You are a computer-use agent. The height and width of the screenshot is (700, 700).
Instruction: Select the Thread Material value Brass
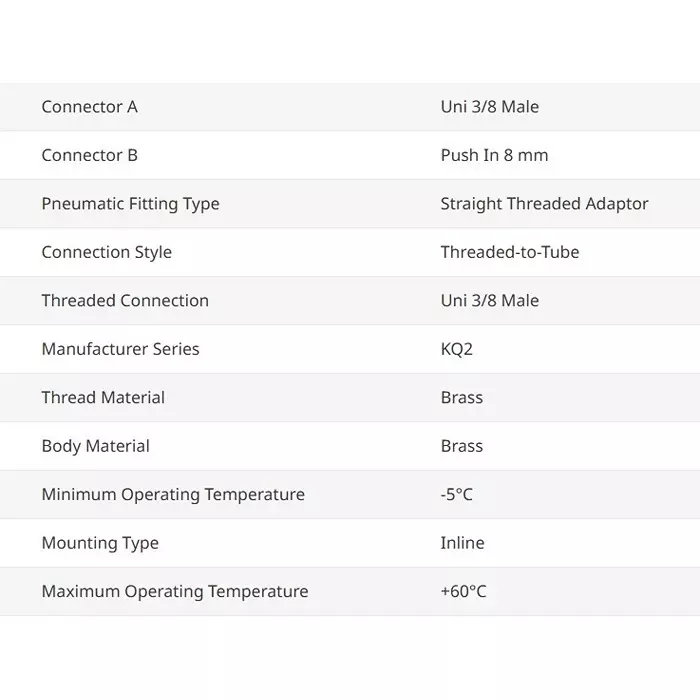coord(461,398)
